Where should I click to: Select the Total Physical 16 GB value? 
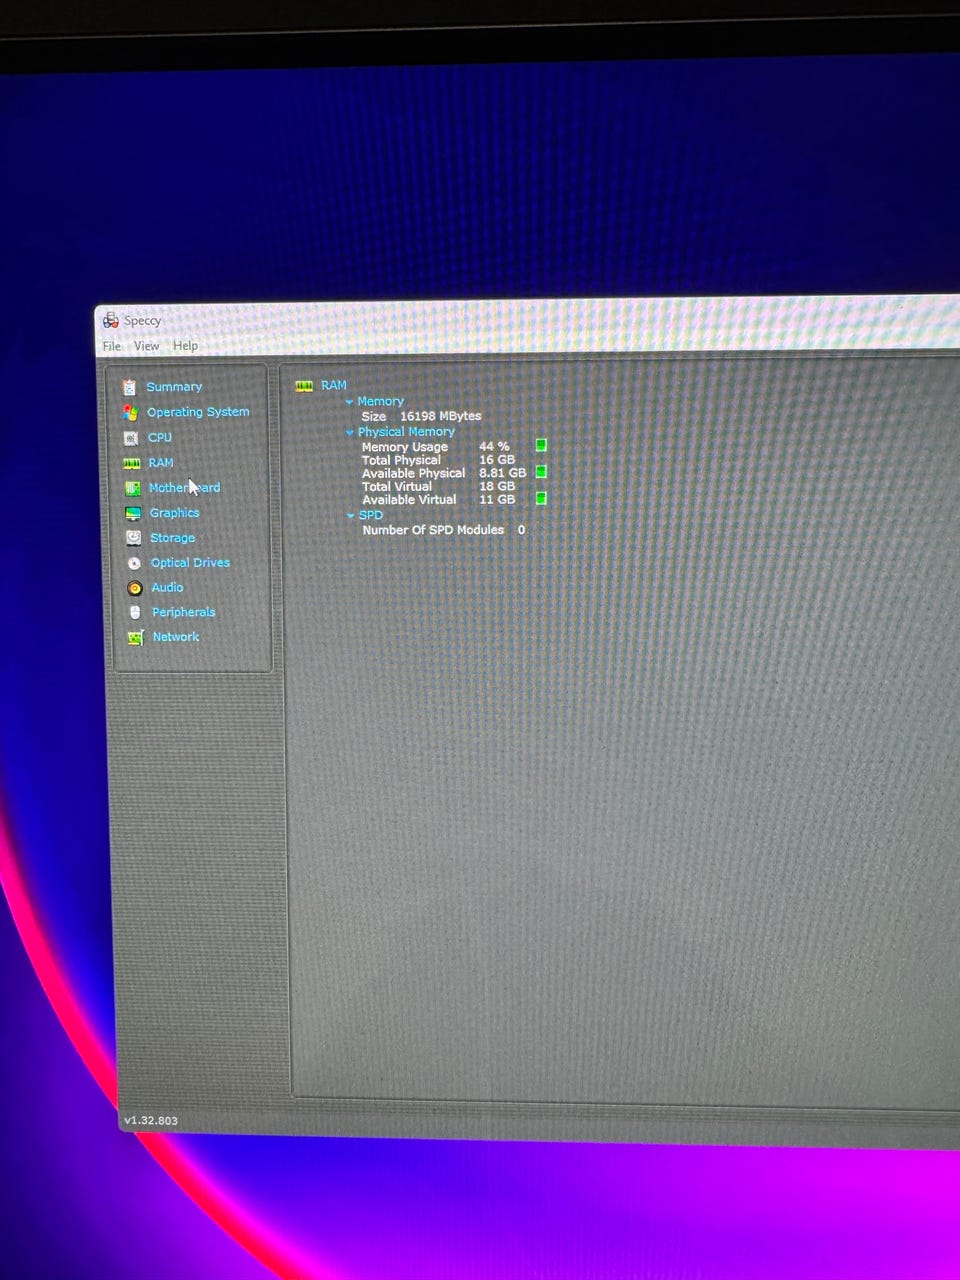click(497, 460)
